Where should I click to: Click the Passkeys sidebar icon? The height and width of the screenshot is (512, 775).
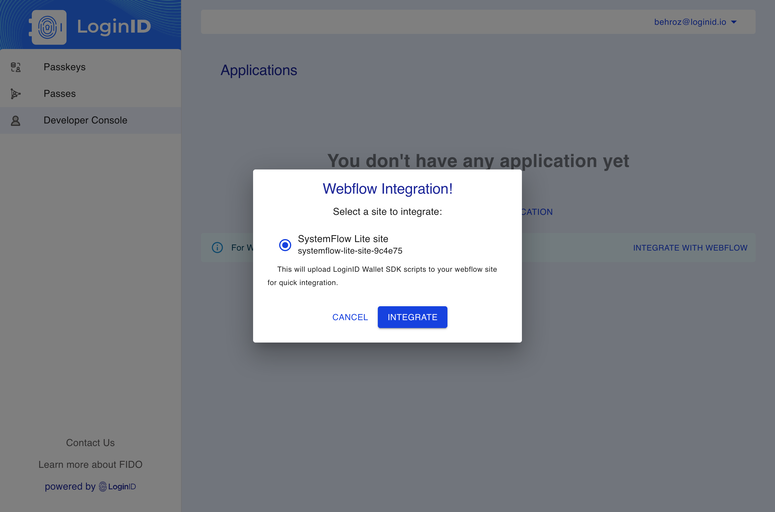click(16, 67)
